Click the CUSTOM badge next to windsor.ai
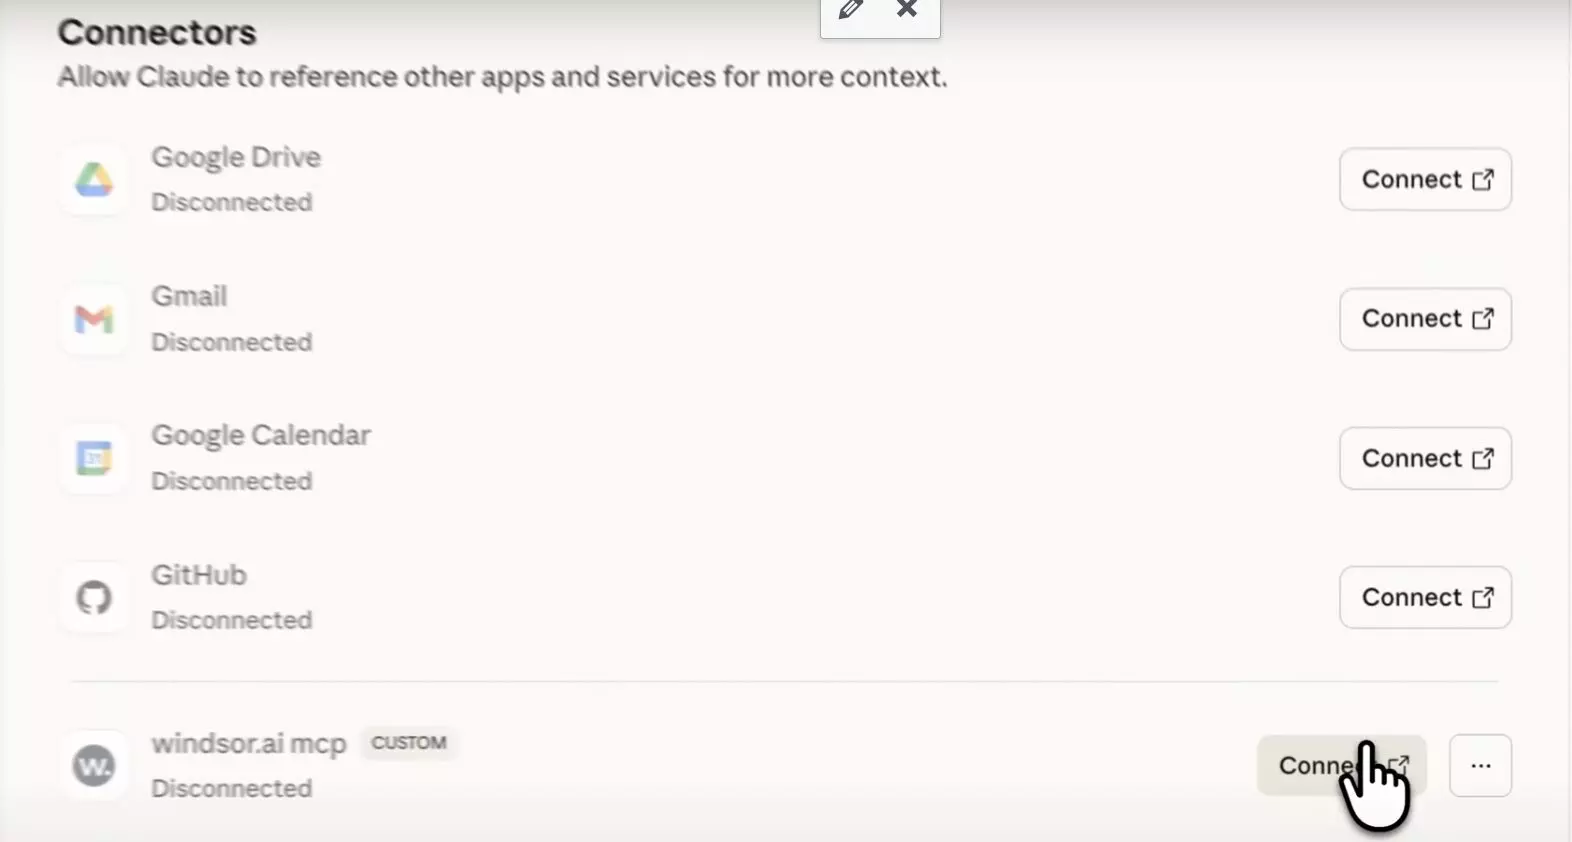 (409, 743)
